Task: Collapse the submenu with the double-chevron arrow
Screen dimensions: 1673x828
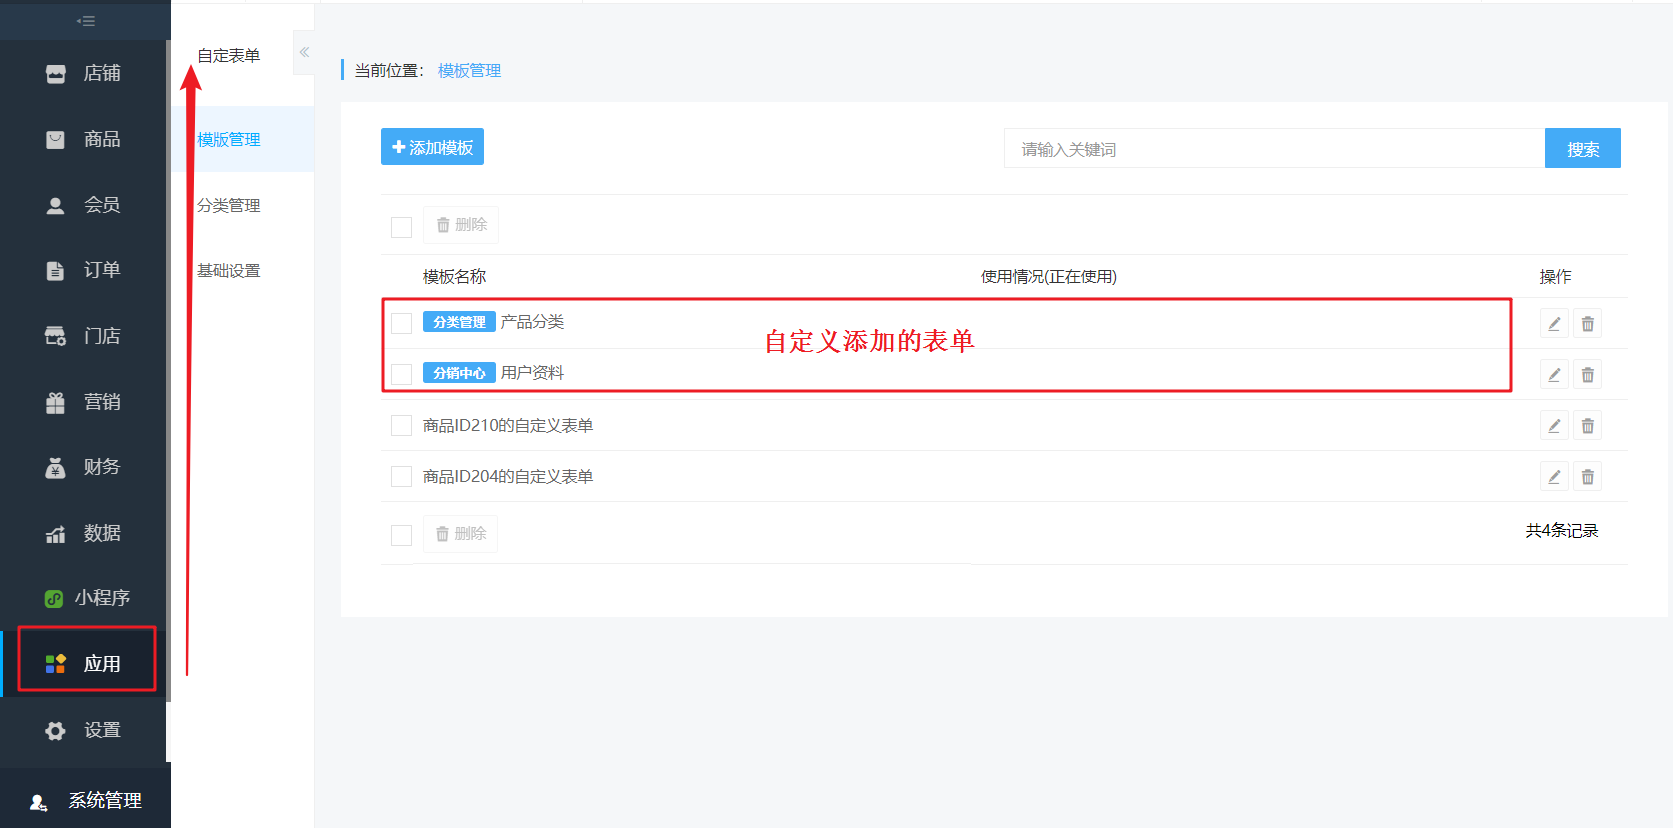Action: coord(304,52)
